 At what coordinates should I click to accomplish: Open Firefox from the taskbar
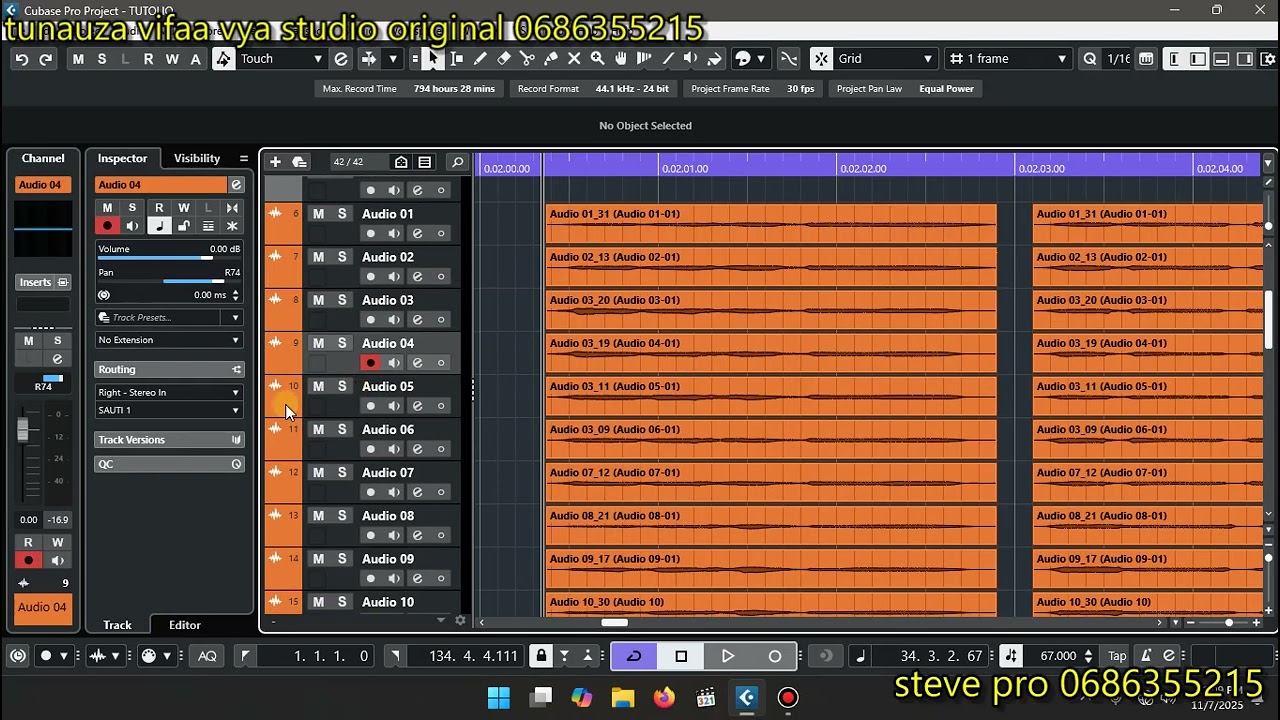pyautogui.click(x=664, y=697)
